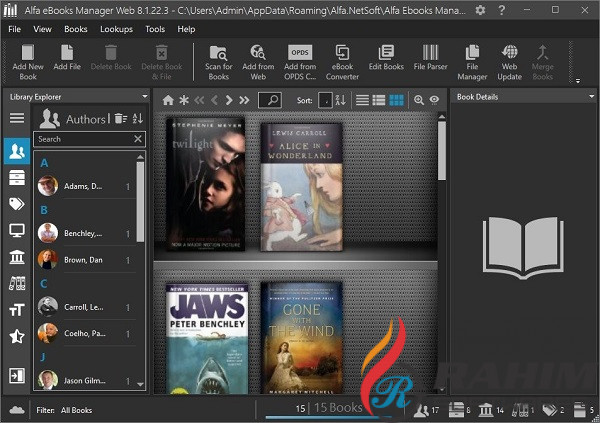The width and height of the screenshot is (600, 423).
Task: Open the Sort field dropdown
Action: coord(325,100)
